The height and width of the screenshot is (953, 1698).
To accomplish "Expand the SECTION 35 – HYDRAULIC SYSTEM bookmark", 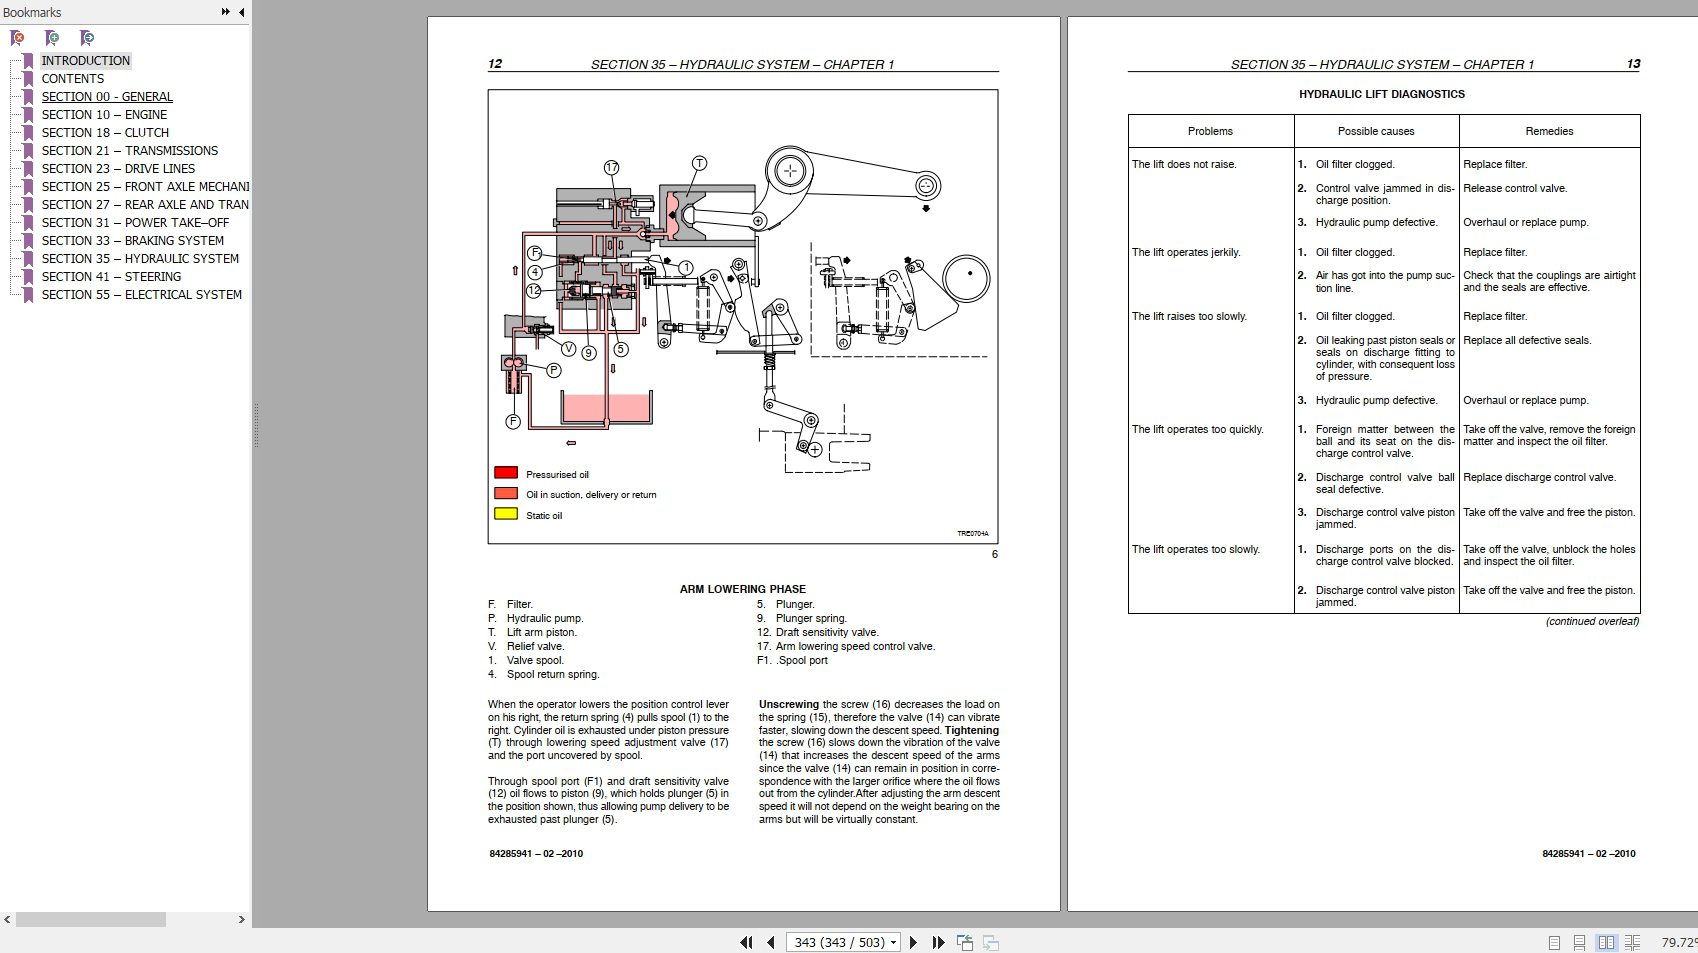I will click(x=29, y=258).
